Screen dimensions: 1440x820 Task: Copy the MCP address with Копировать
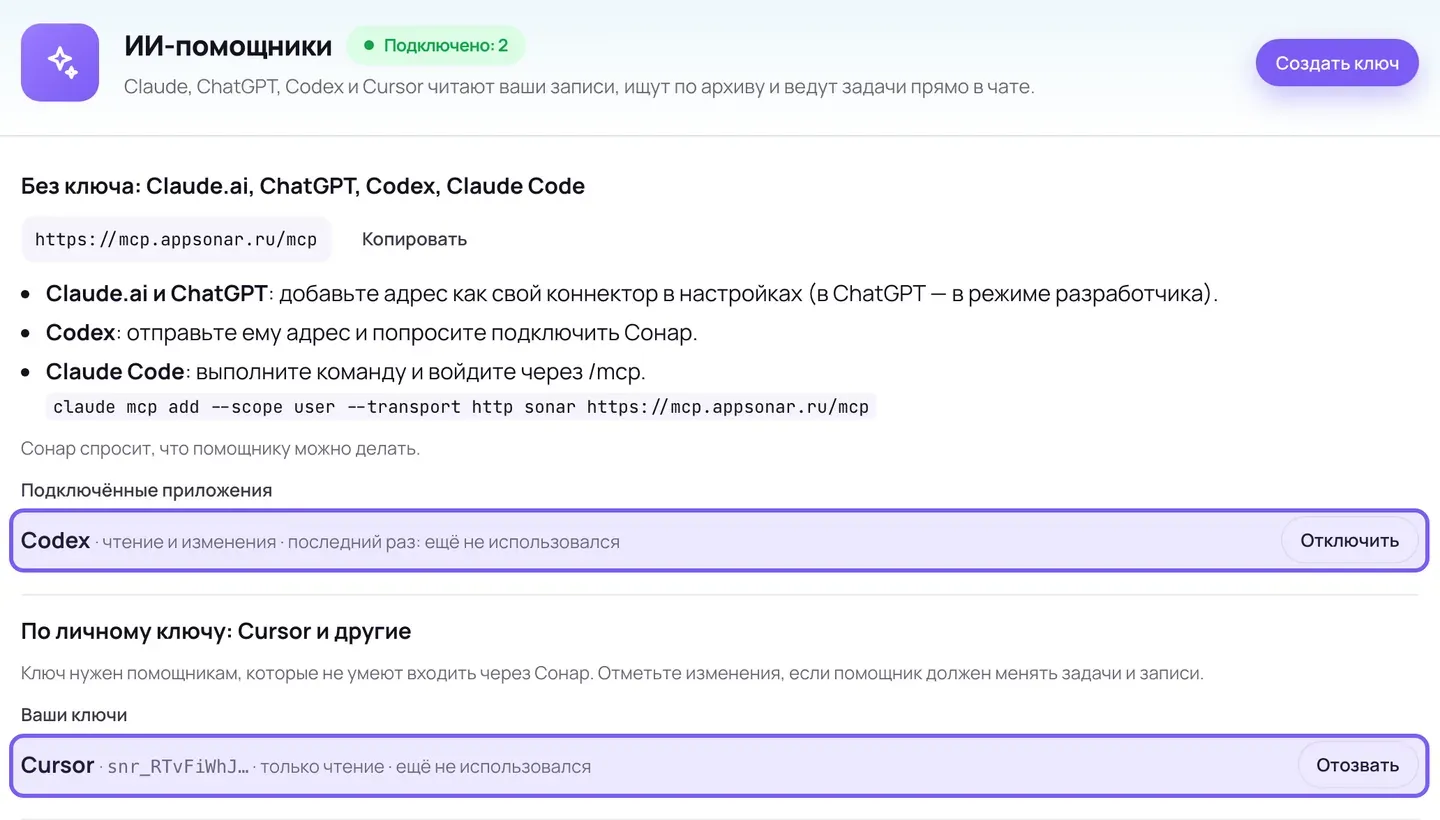(x=414, y=239)
